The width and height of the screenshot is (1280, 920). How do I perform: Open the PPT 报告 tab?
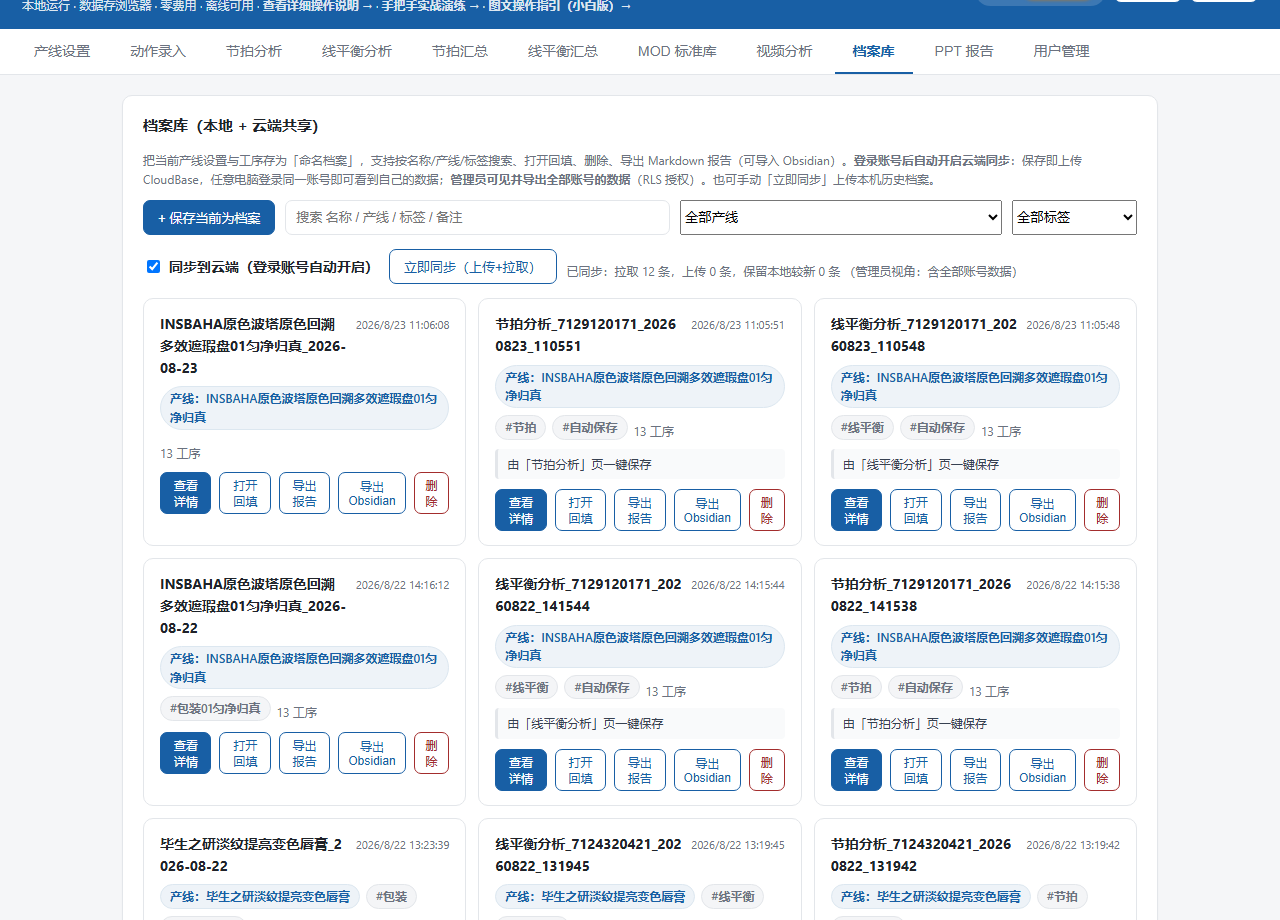pos(964,51)
